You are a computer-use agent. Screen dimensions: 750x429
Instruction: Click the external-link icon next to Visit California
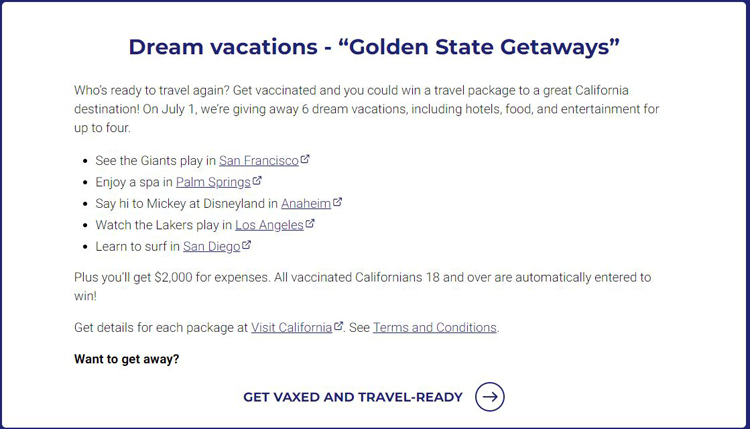click(x=338, y=326)
